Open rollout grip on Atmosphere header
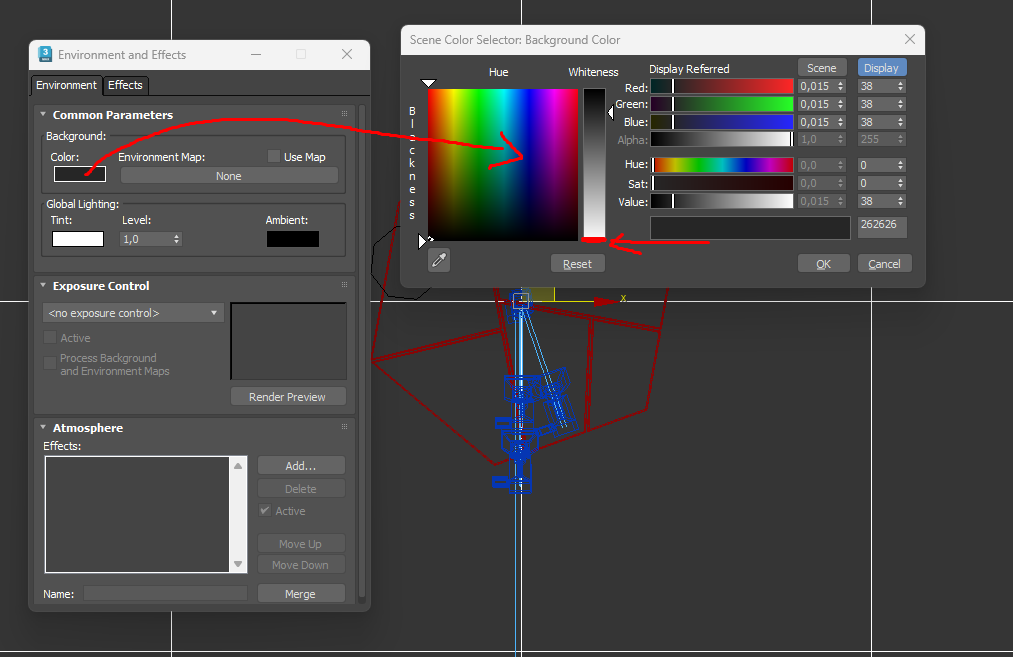1013x657 pixels. tap(344, 427)
